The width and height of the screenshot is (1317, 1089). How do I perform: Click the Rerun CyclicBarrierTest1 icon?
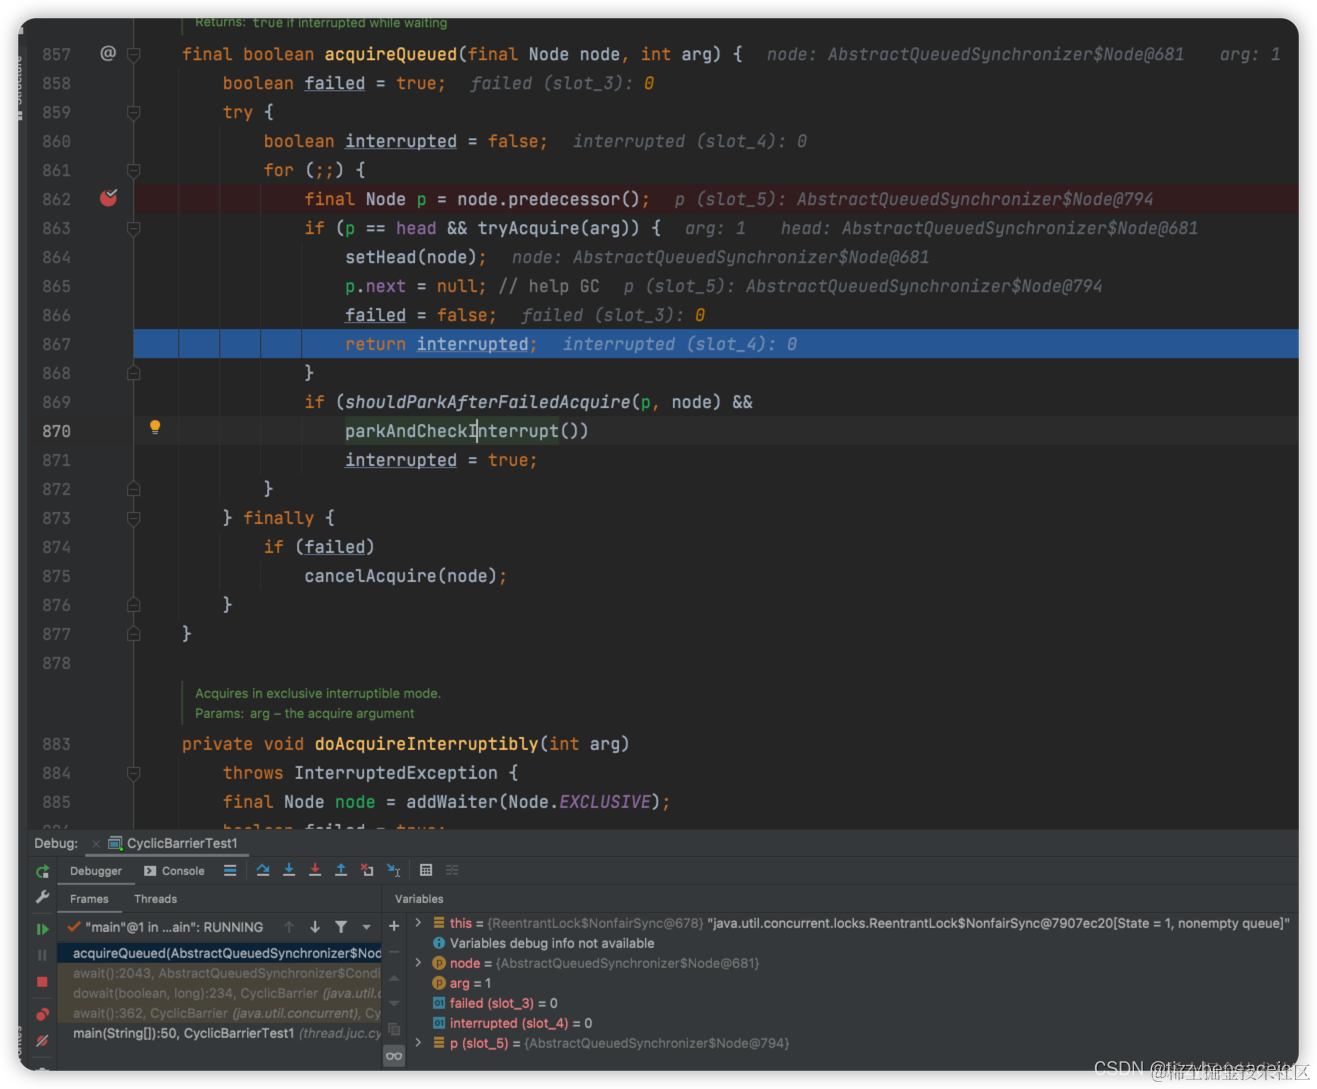(x=42, y=871)
